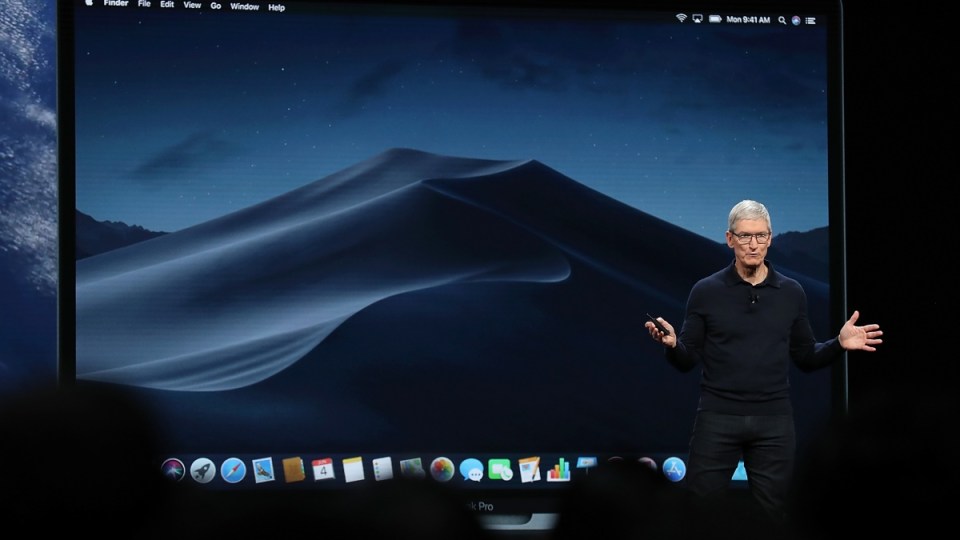This screenshot has width=960, height=540.
Task: Open the Reminders list icon in Dock
Action: [383, 469]
